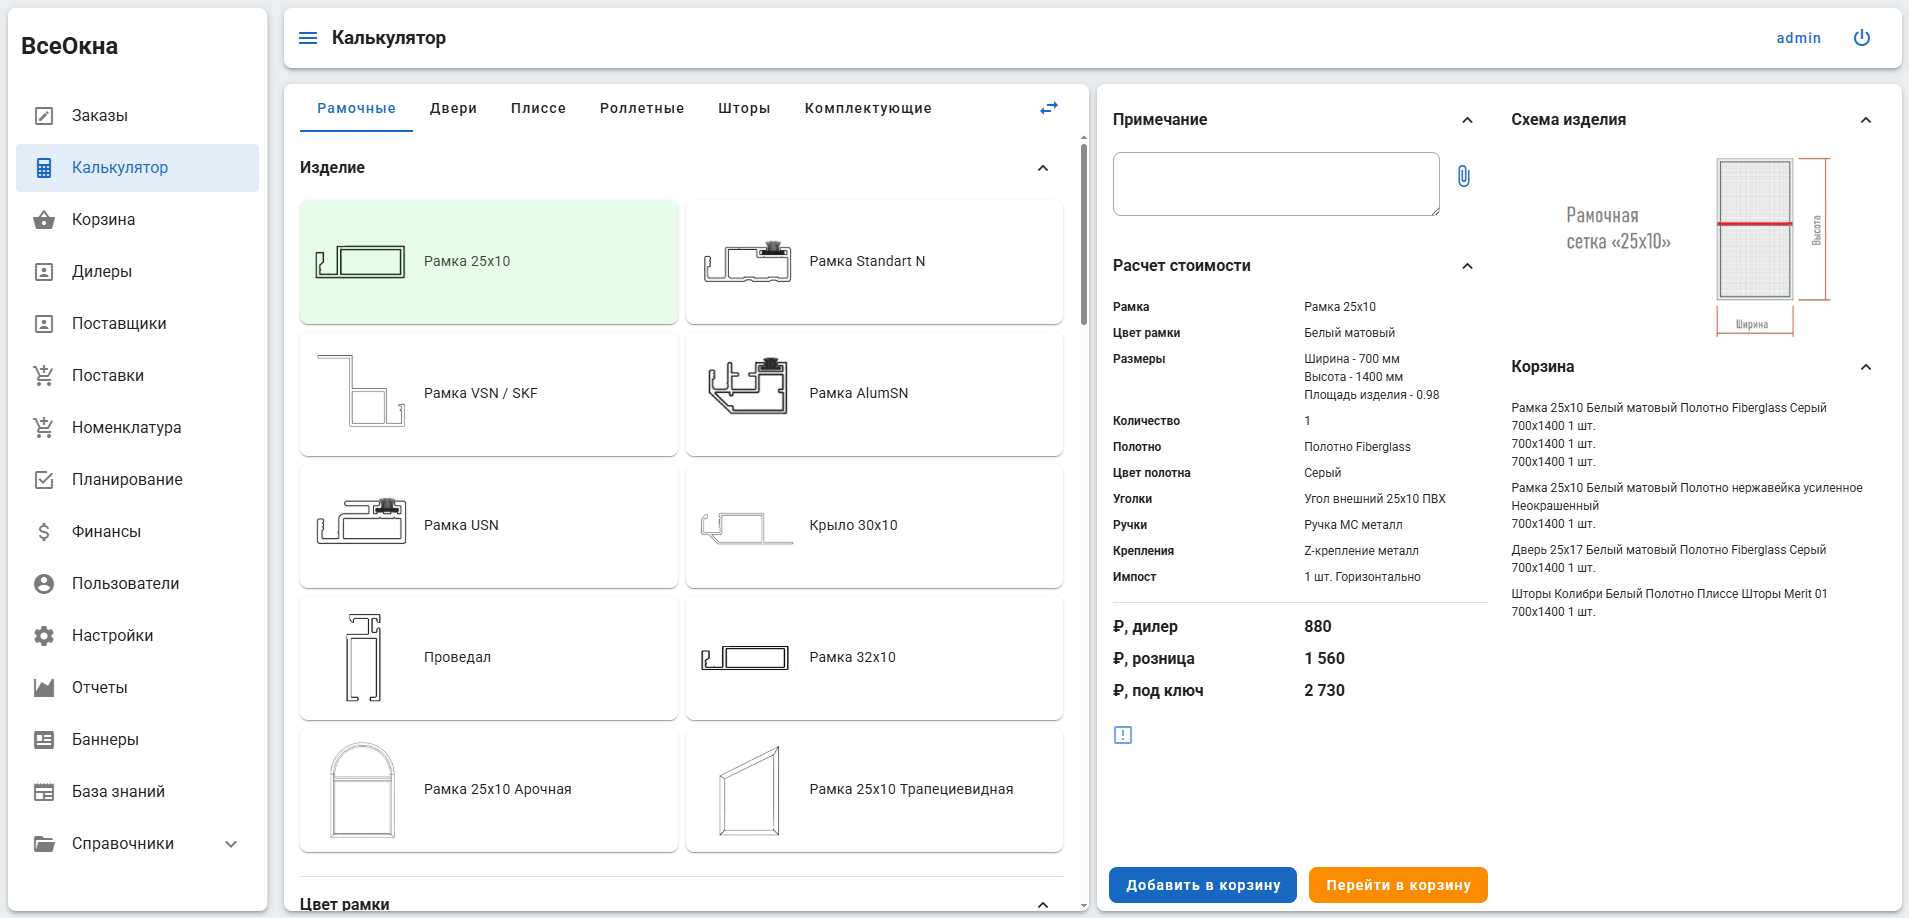The image size is (1909, 918).
Task: Select Рамка Standart N product card
Action: [x=874, y=262]
